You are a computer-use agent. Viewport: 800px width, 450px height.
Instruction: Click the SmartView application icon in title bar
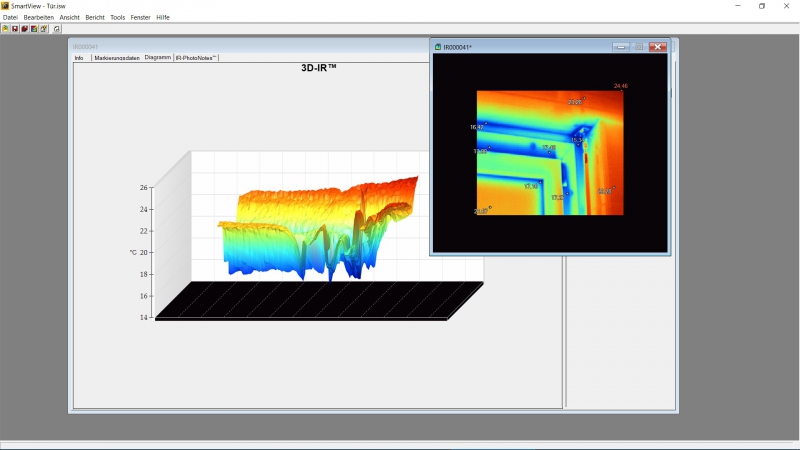[x=5, y=6]
